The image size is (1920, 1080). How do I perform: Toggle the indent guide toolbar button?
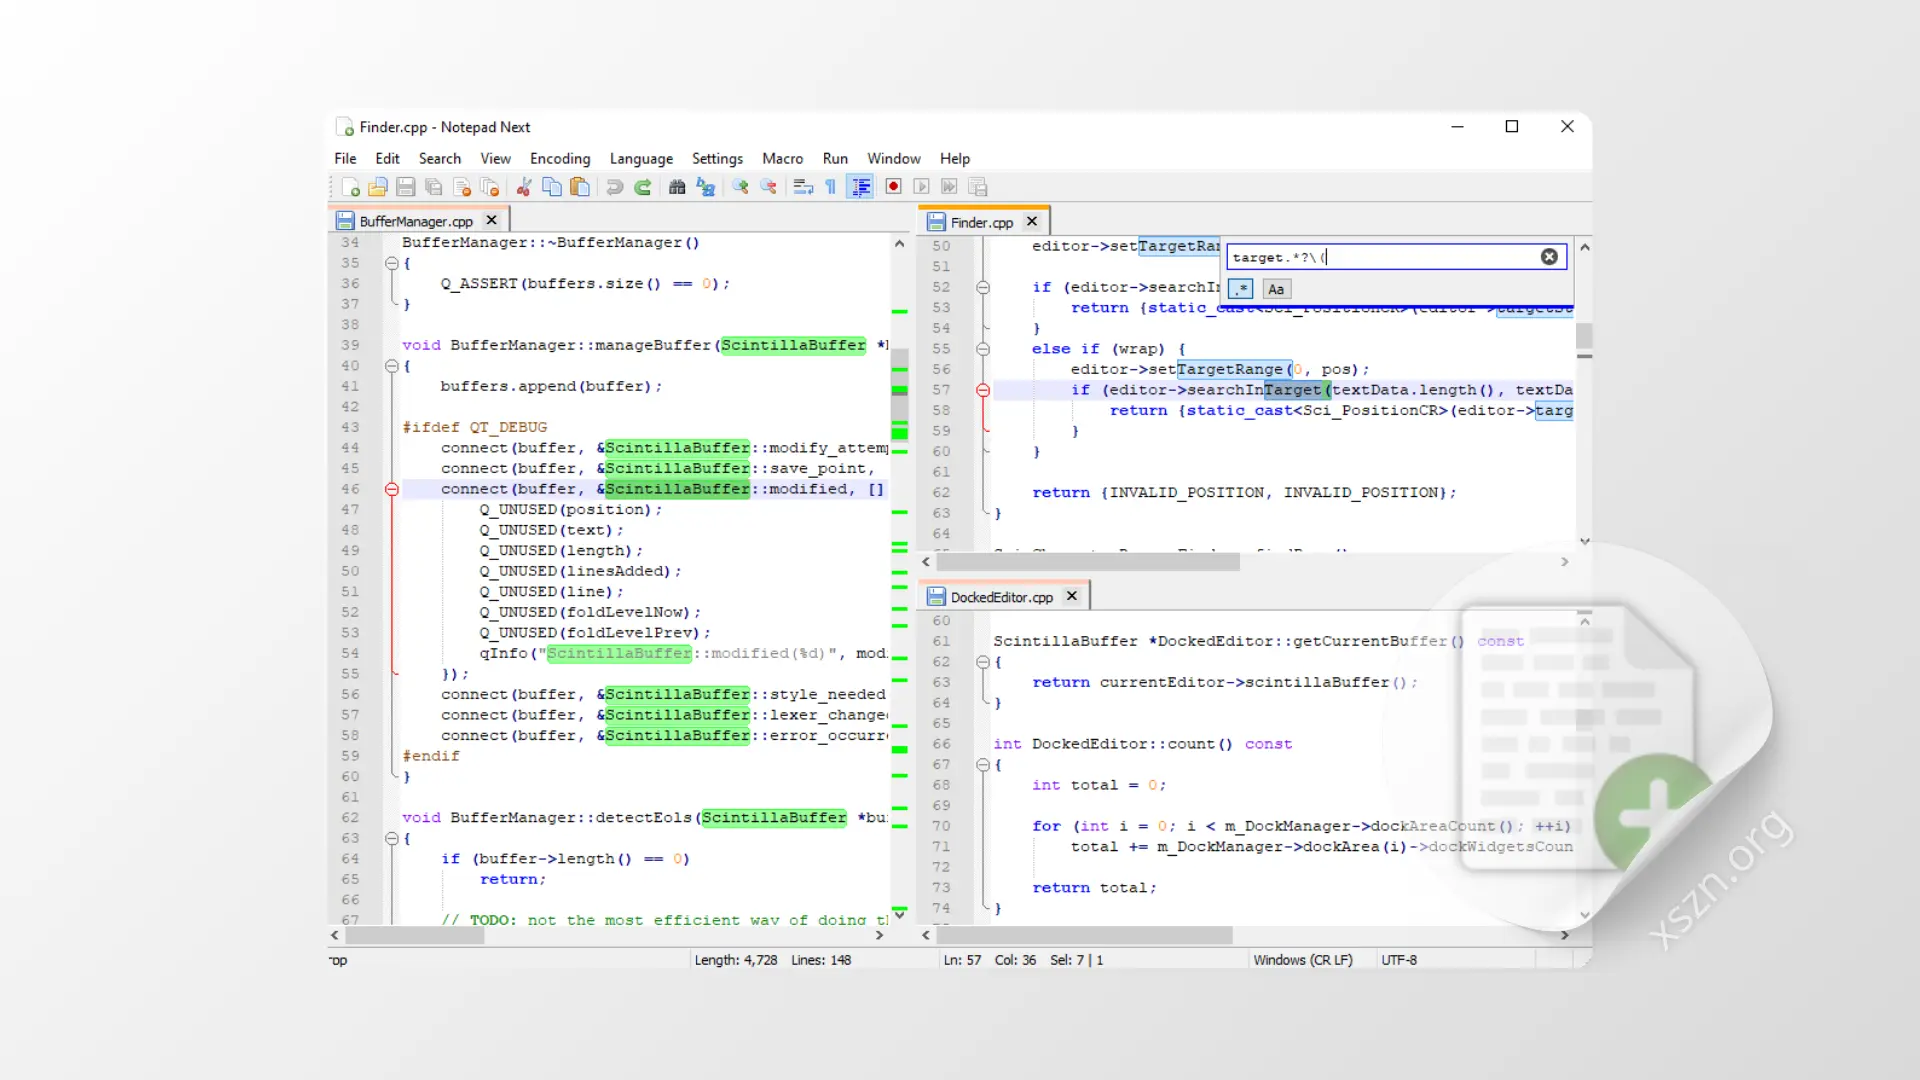(860, 187)
